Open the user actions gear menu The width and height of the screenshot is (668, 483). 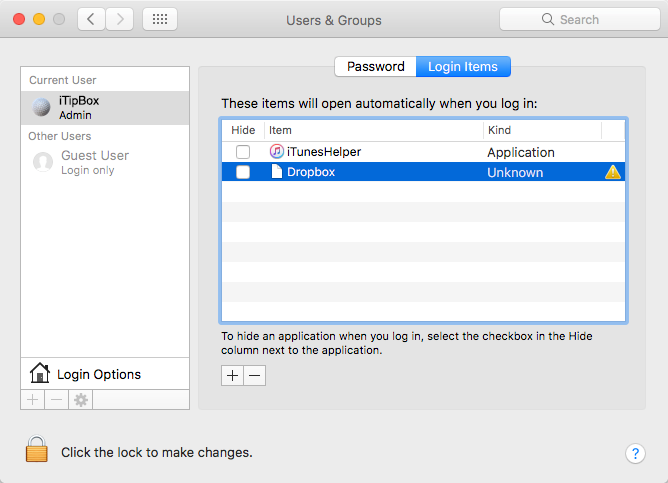click(81, 400)
